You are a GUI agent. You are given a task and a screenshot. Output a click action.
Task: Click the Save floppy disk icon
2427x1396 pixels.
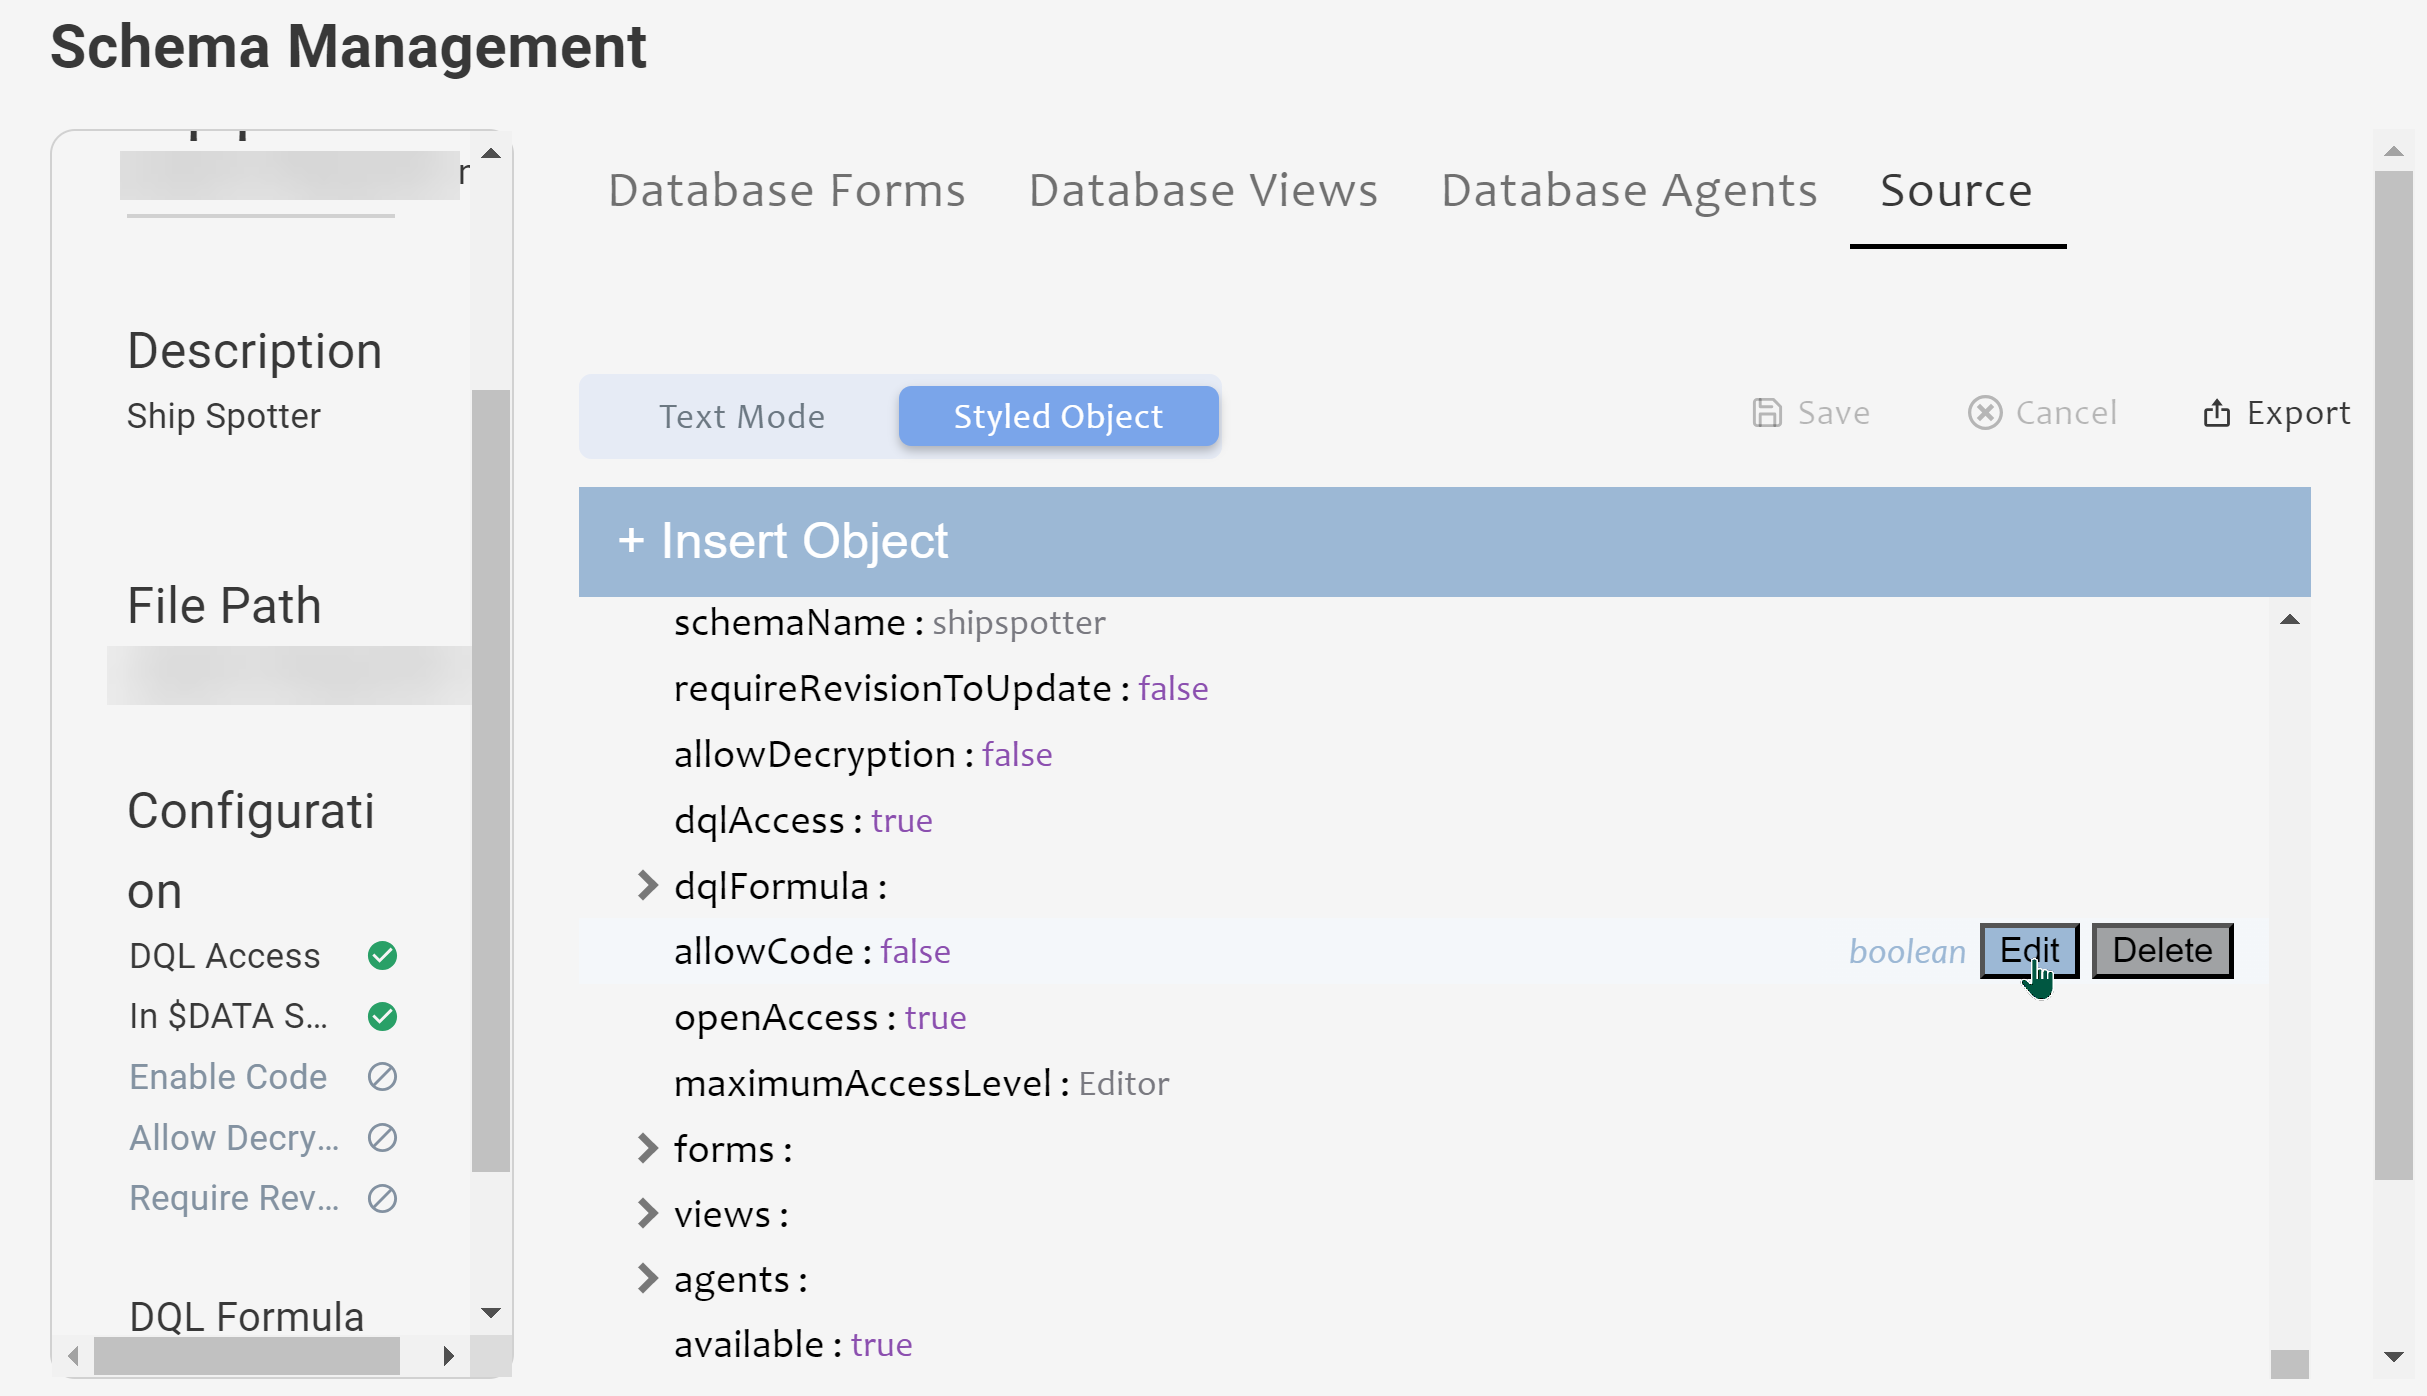[x=1767, y=413]
